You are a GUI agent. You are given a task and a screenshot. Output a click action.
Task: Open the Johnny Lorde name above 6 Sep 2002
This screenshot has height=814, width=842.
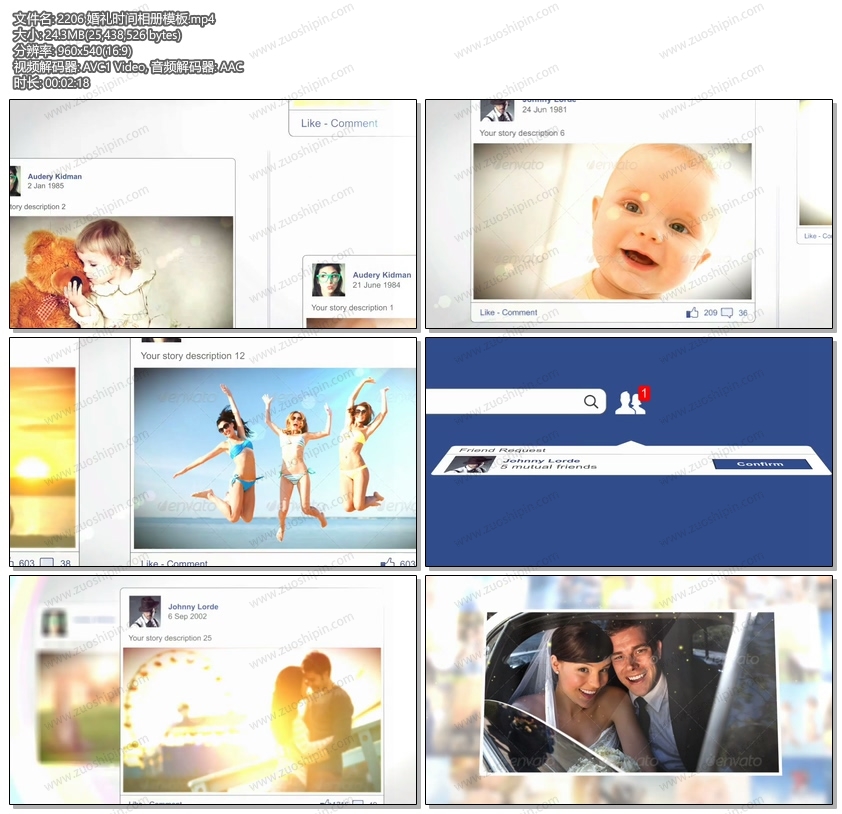click(193, 606)
